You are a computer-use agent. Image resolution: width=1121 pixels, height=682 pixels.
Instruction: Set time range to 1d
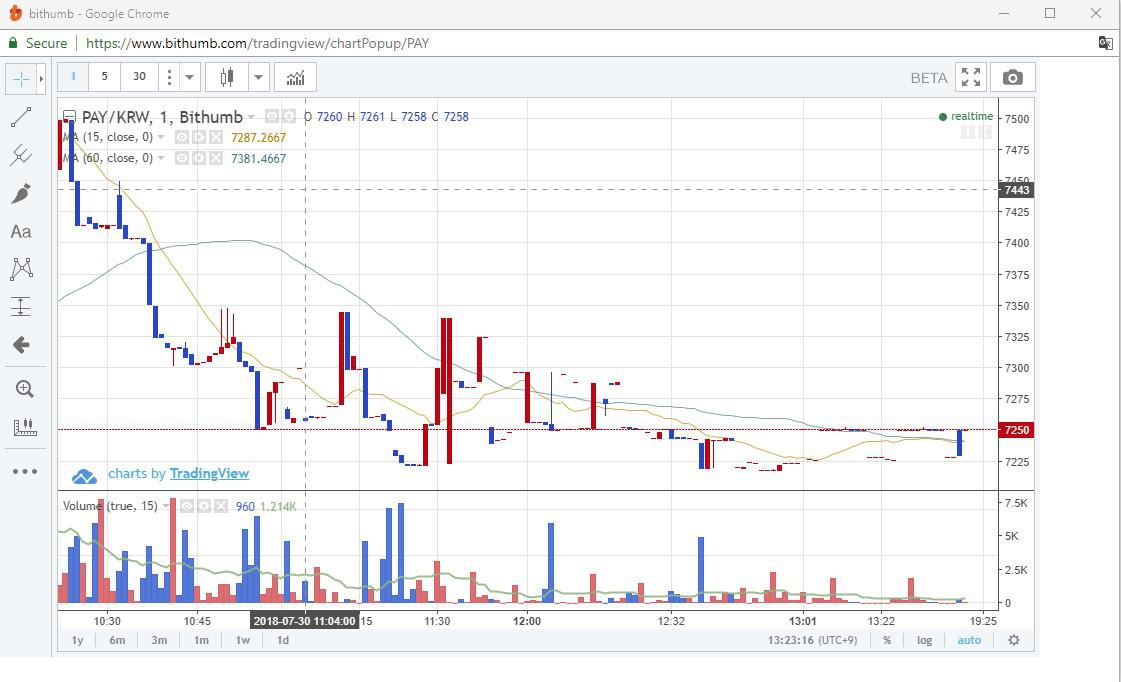tap(283, 640)
